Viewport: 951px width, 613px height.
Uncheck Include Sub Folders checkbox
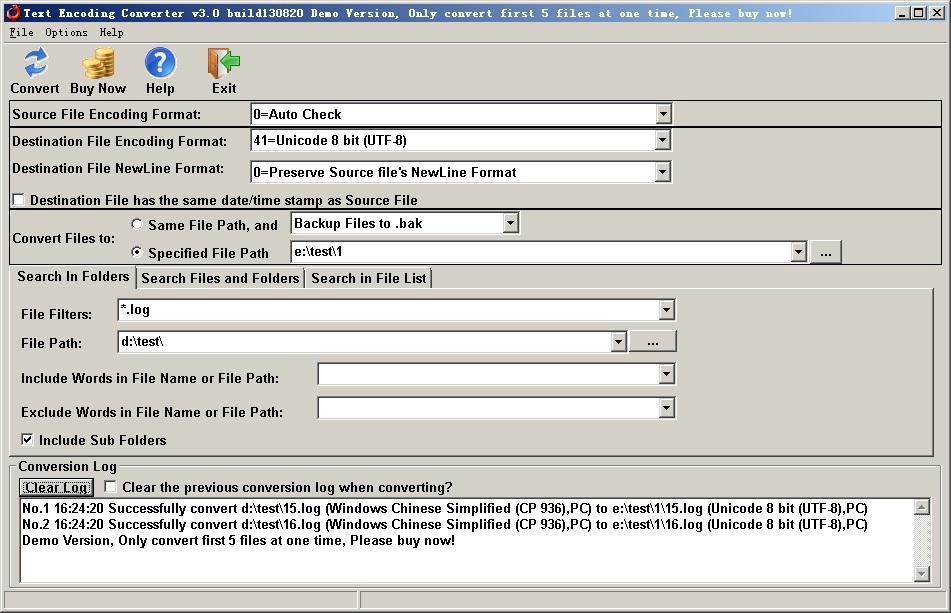(x=27, y=440)
